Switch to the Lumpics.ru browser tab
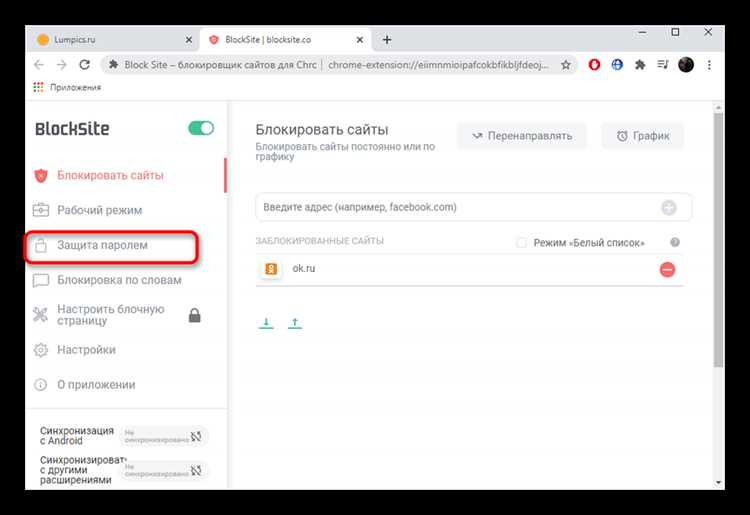 click(113, 40)
